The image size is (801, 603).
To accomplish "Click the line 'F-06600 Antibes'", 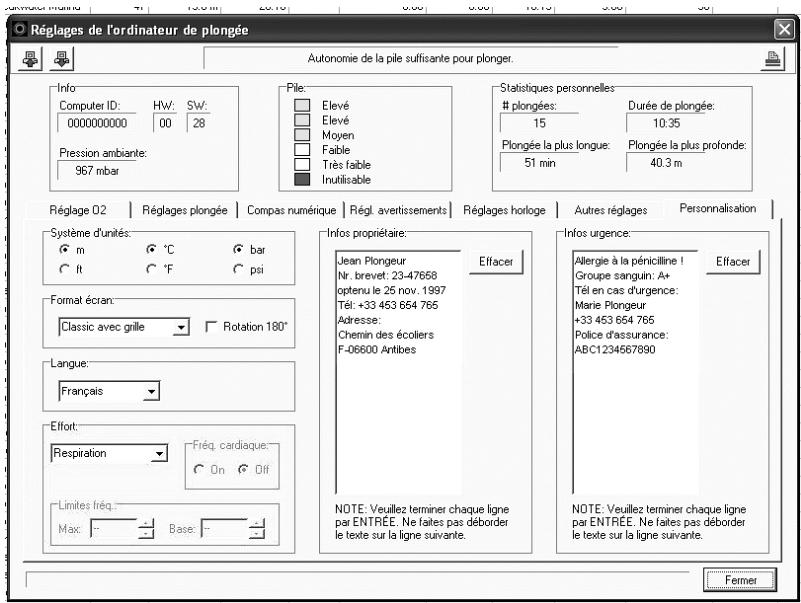I will pos(376,350).
